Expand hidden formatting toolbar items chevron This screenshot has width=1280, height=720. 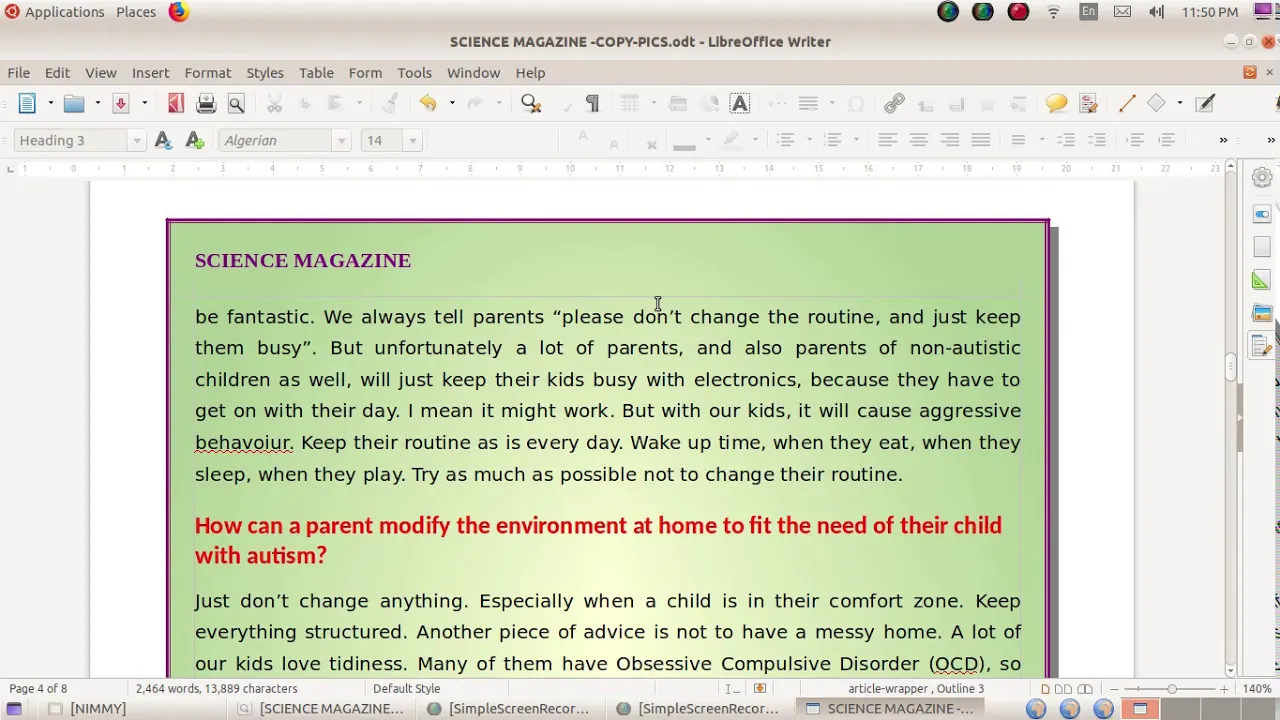click(1223, 140)
